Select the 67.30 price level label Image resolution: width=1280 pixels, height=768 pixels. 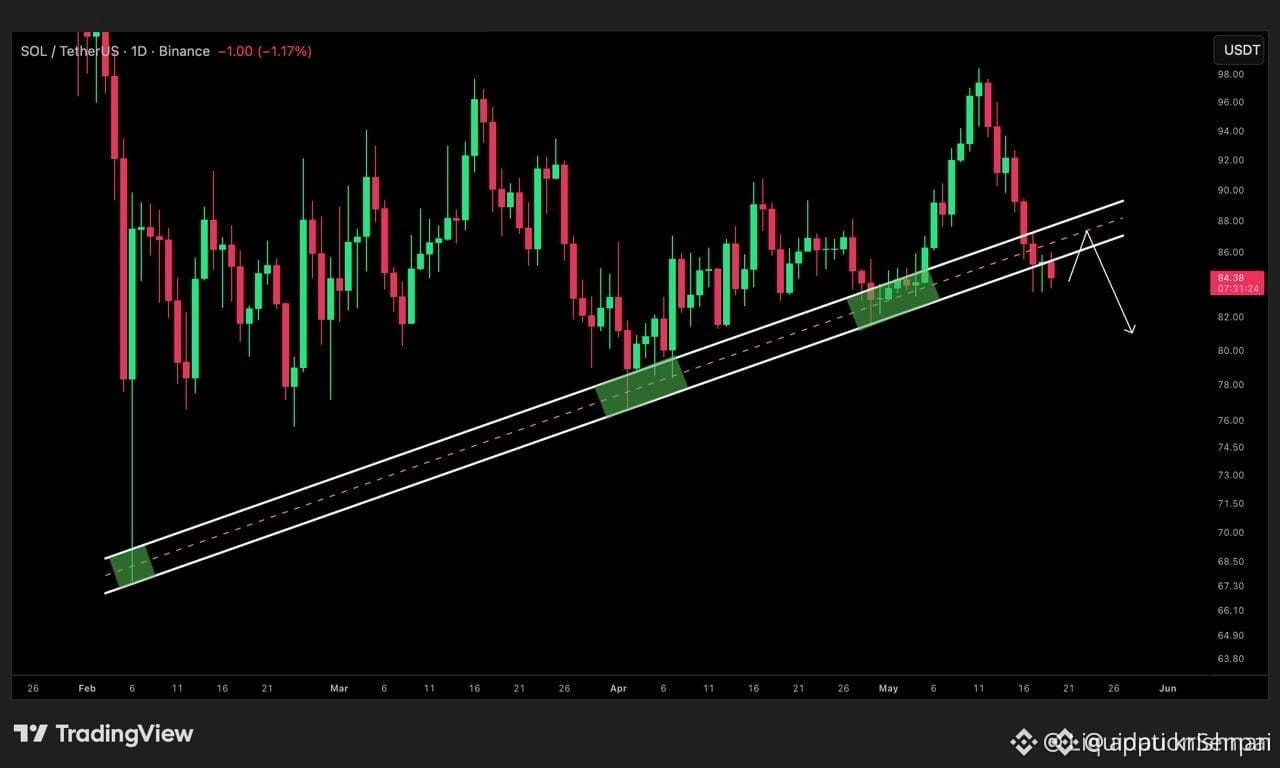click(1230, 586)
